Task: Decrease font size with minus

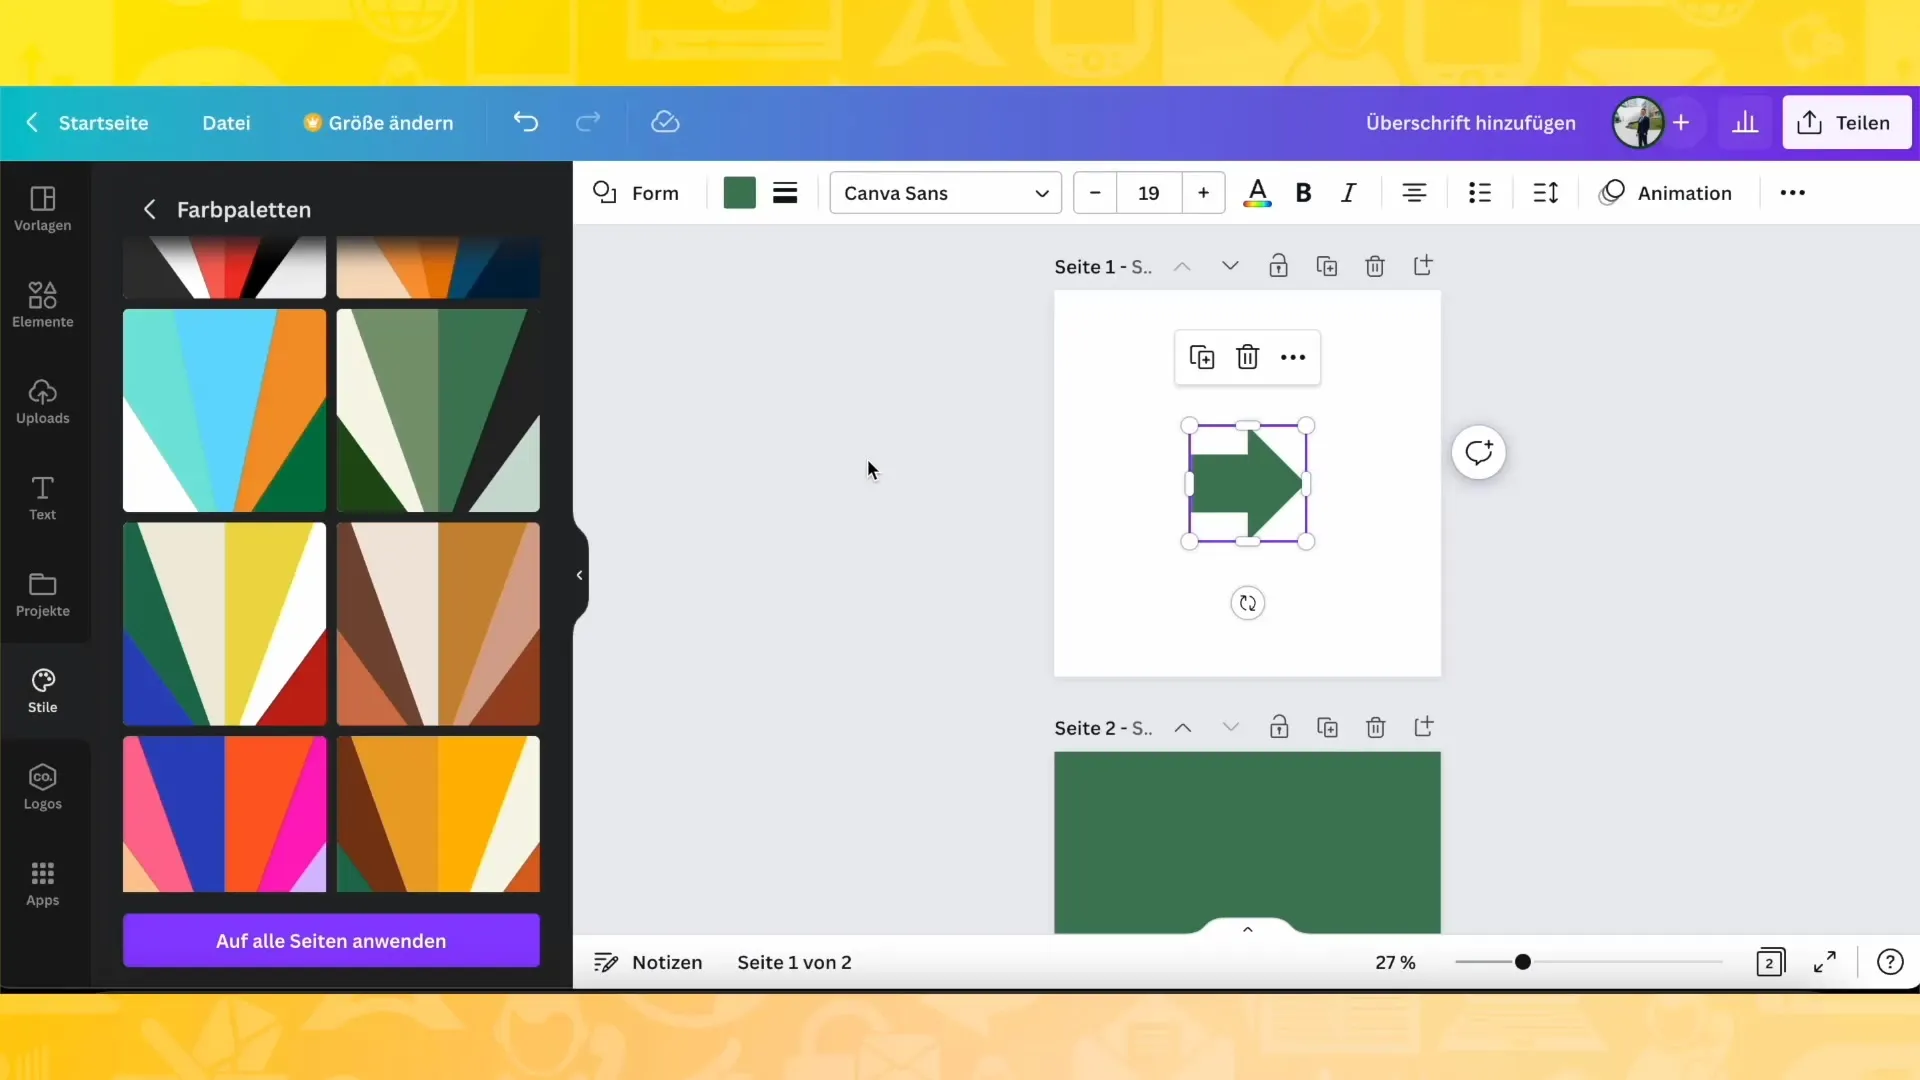Action: [1095, 193]
